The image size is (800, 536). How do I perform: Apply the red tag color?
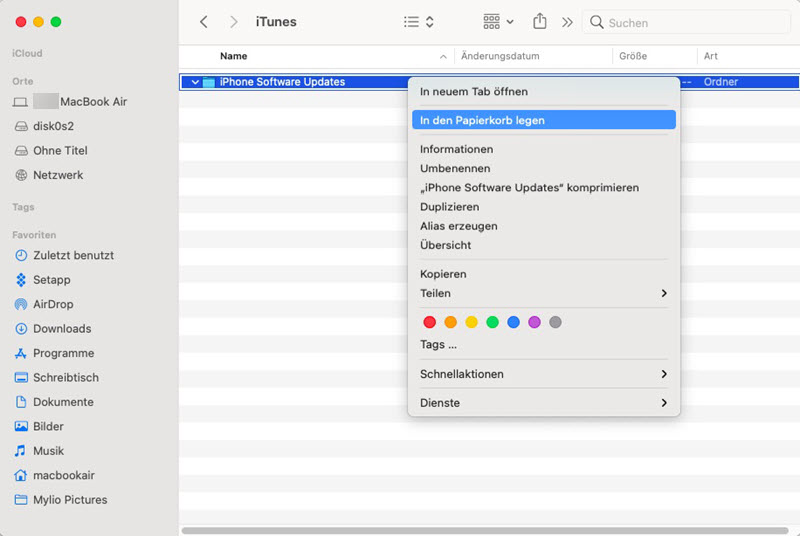point(430,322)
